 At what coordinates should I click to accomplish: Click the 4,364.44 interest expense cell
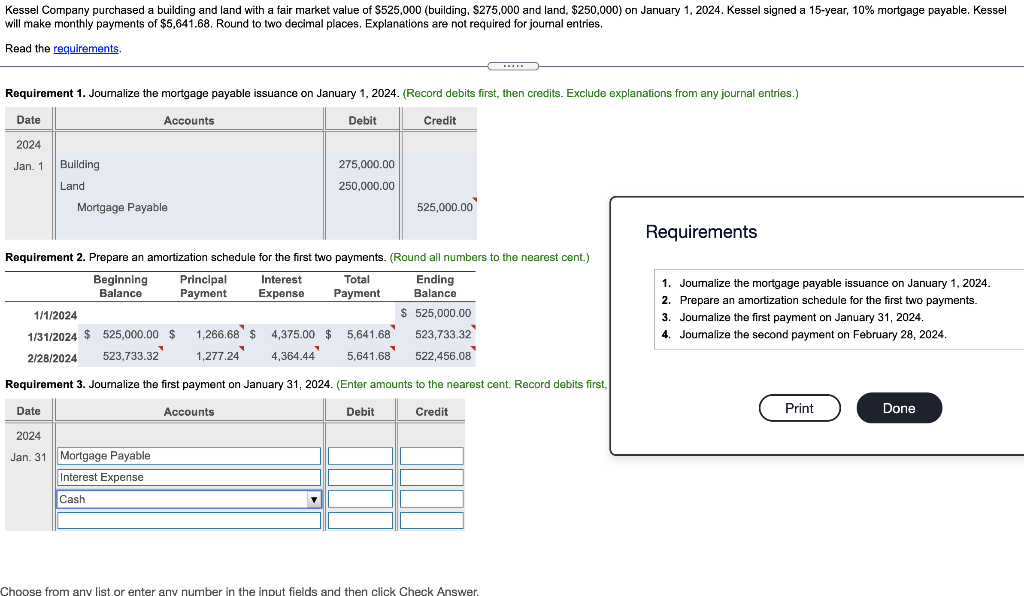coord(293,356)
